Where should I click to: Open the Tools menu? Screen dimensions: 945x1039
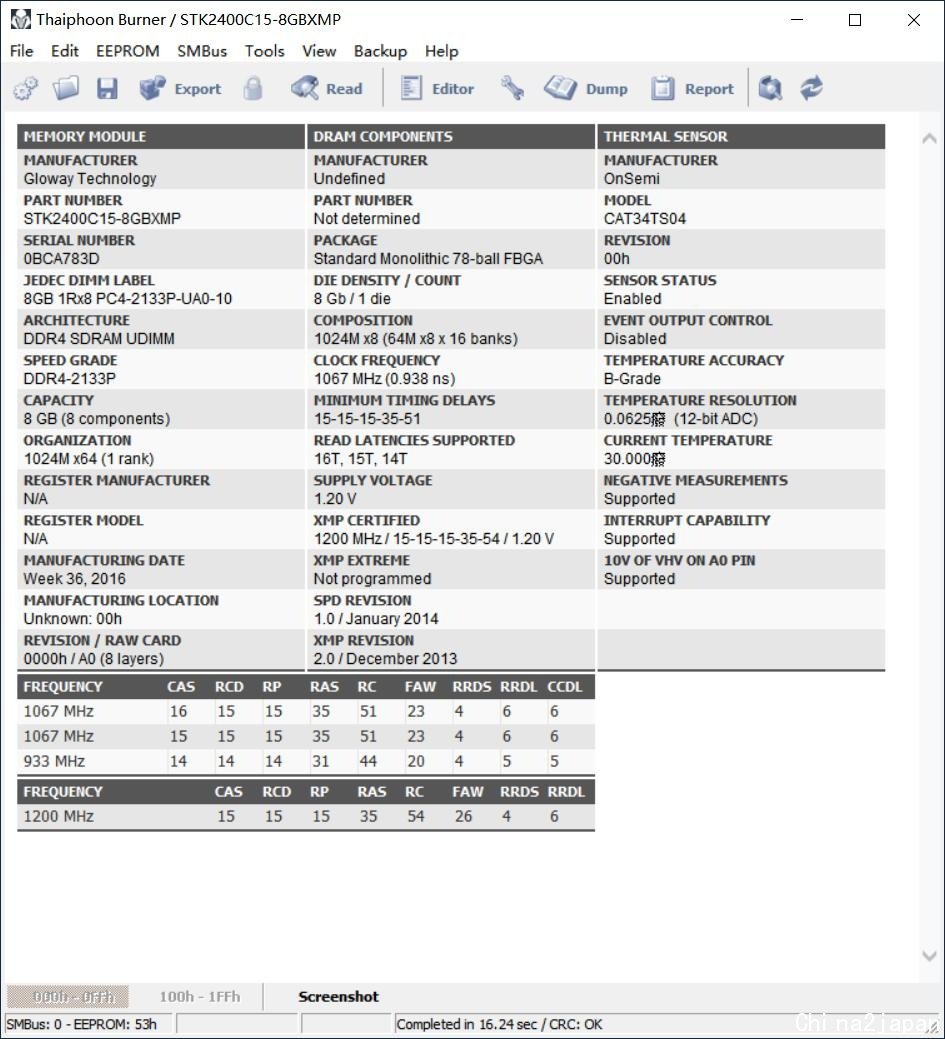[264, 51]
